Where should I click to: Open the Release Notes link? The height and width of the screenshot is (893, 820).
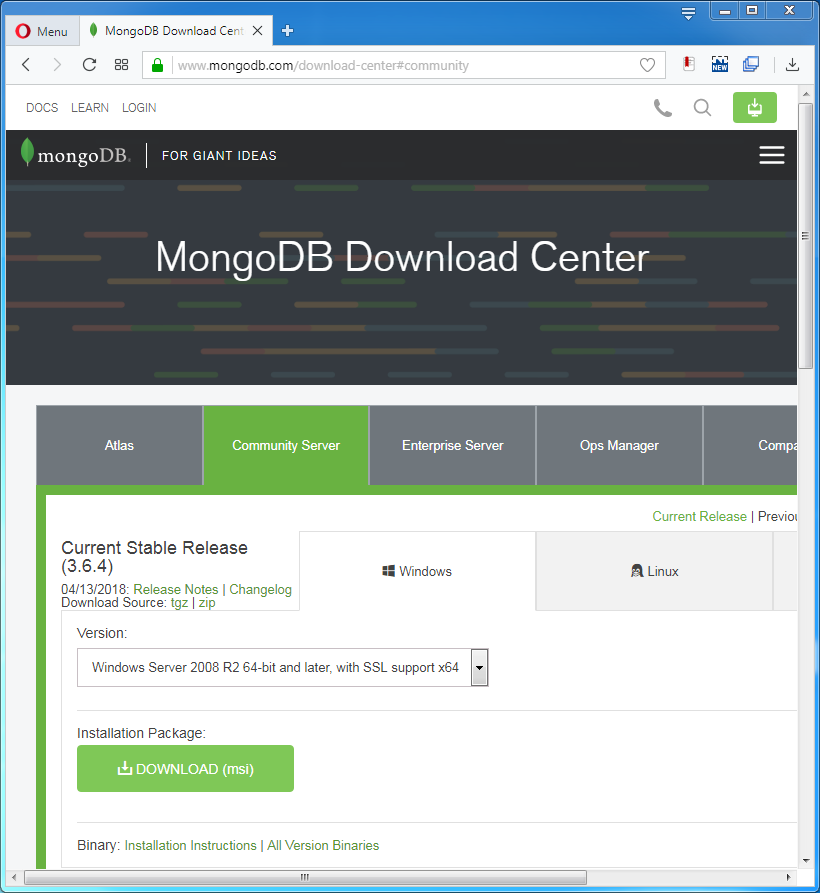pos(175,589)
